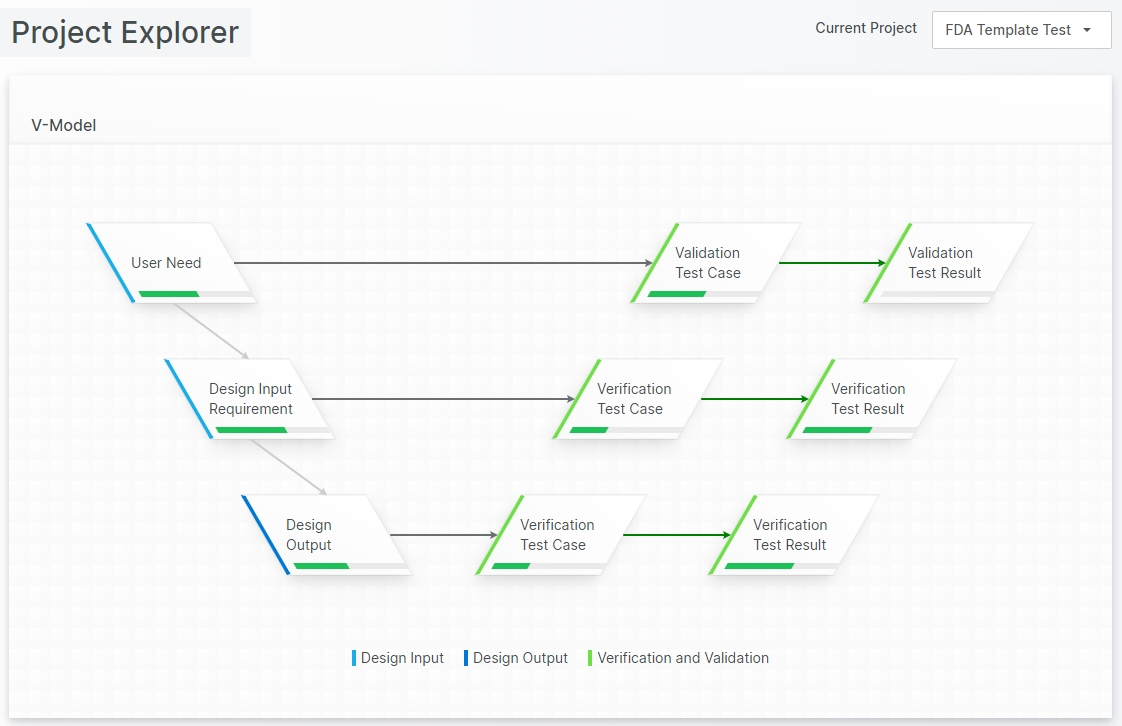Open the Validation Test Result node
Image resolution: width=1122 pixels, height=726 pixels.
(944, 262)
